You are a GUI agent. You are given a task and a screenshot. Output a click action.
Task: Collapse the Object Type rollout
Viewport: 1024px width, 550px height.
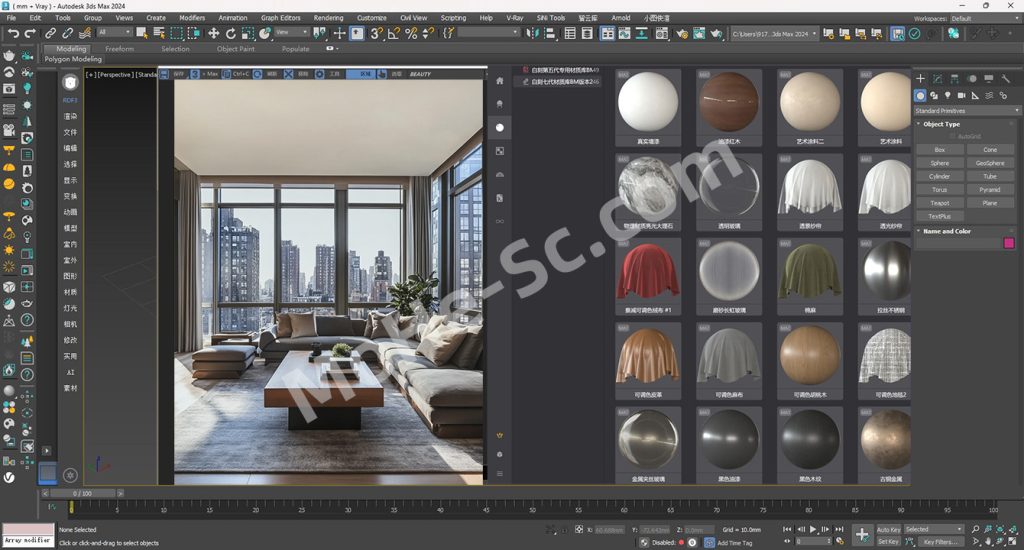(941, 124)
